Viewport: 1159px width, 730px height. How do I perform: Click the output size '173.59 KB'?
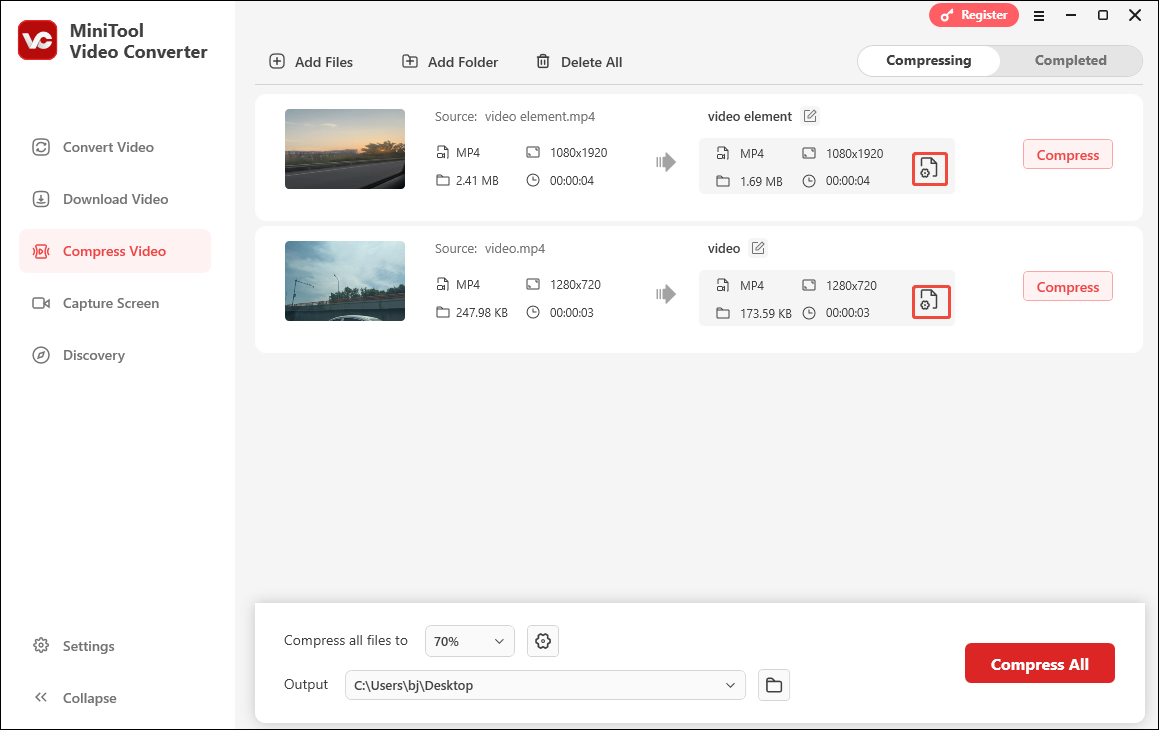click(x=765, y=313)
